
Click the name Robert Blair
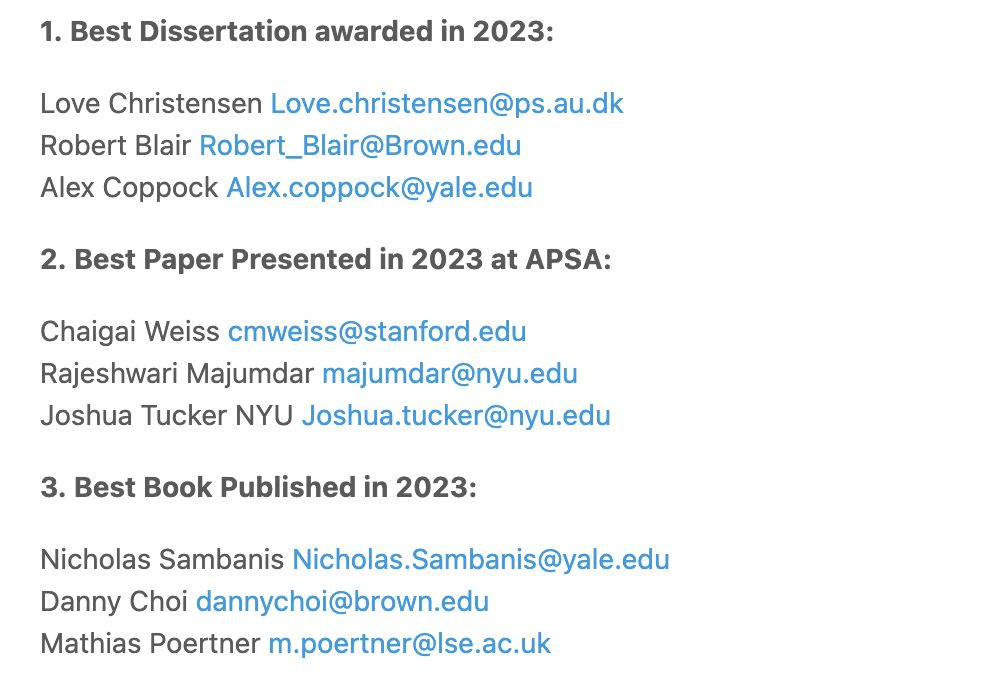(115, 146)
